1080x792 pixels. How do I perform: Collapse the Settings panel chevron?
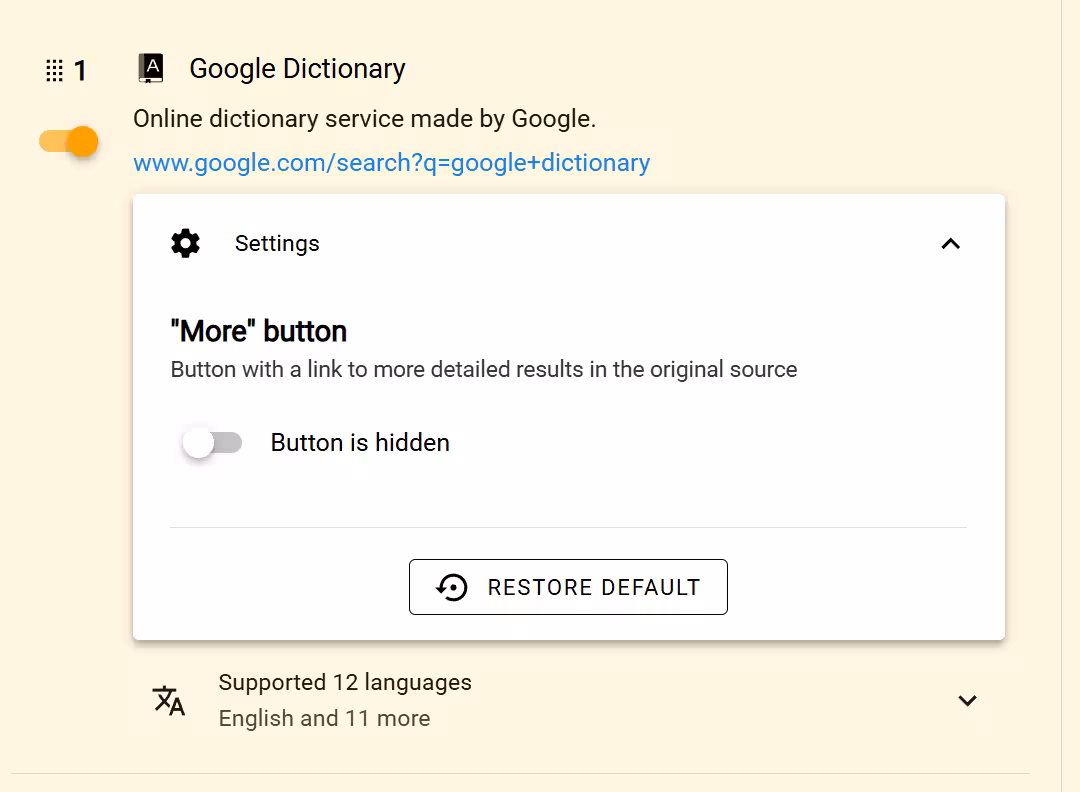(x=951, y=244)
